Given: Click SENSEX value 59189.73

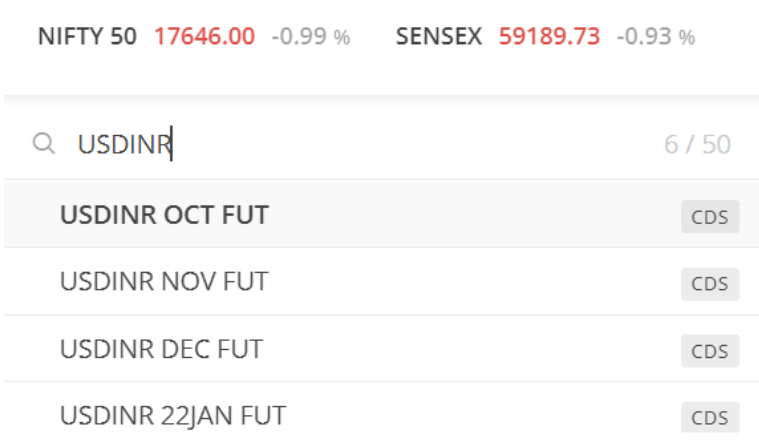Looking at the screenshot, I should pyautogui.click(x=549, y=36).
